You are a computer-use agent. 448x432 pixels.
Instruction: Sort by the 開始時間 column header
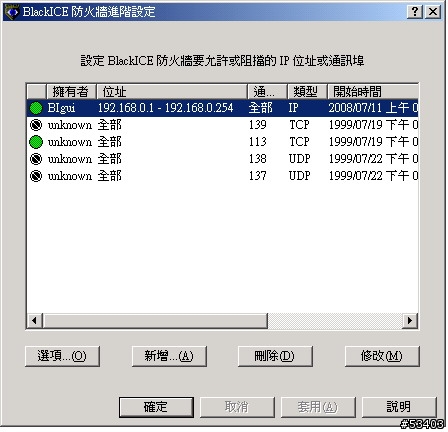[373, 91]
